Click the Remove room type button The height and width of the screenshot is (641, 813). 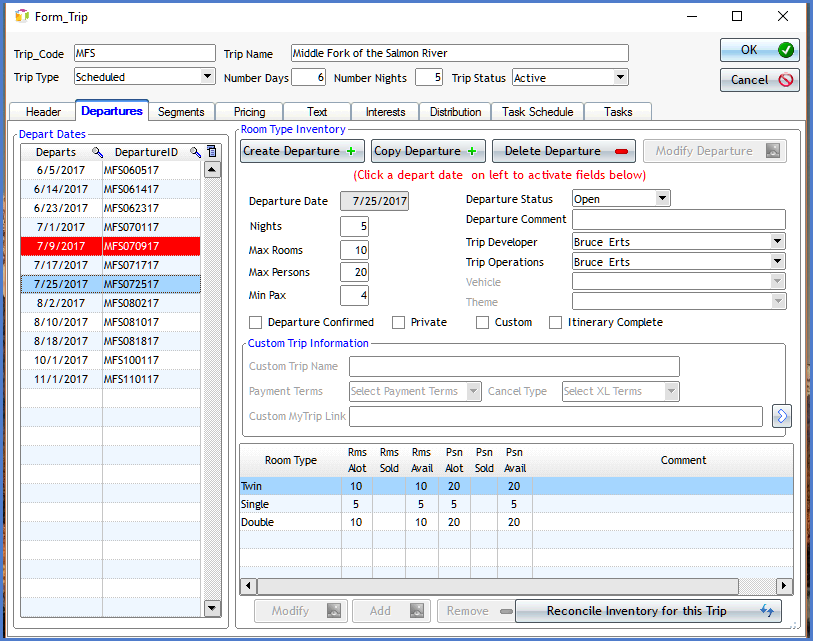475,610
